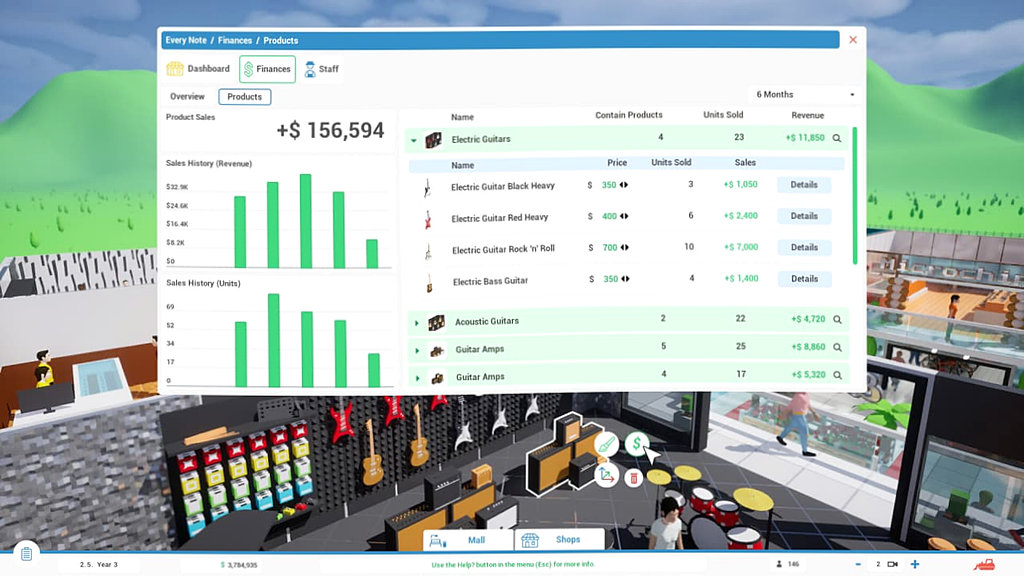
Task: Open the Staff tab
Action: (322, 69)
